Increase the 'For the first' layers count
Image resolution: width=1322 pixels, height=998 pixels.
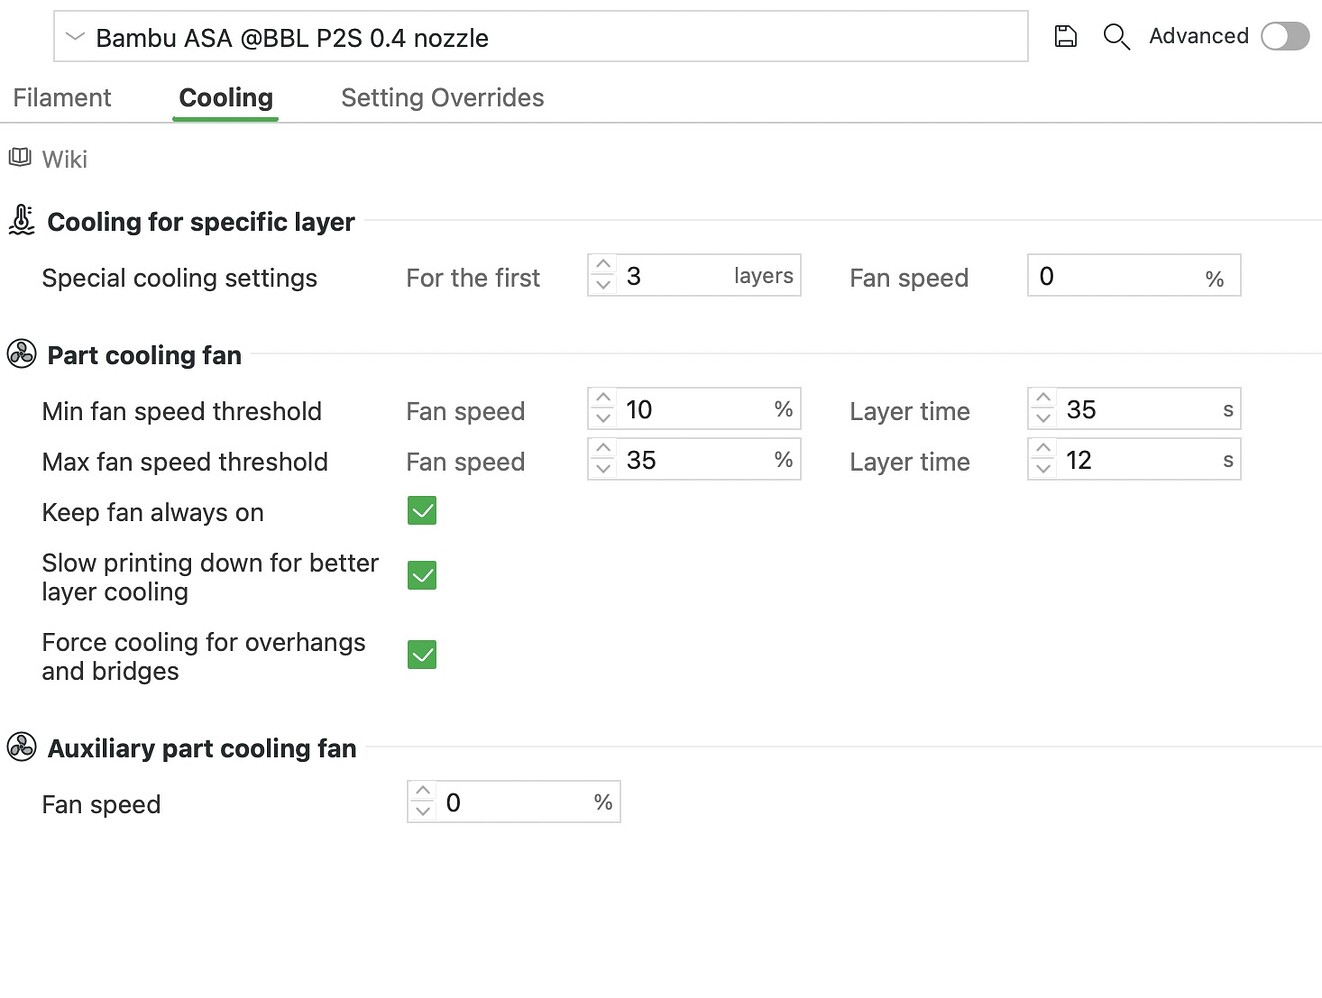[603, 265]
